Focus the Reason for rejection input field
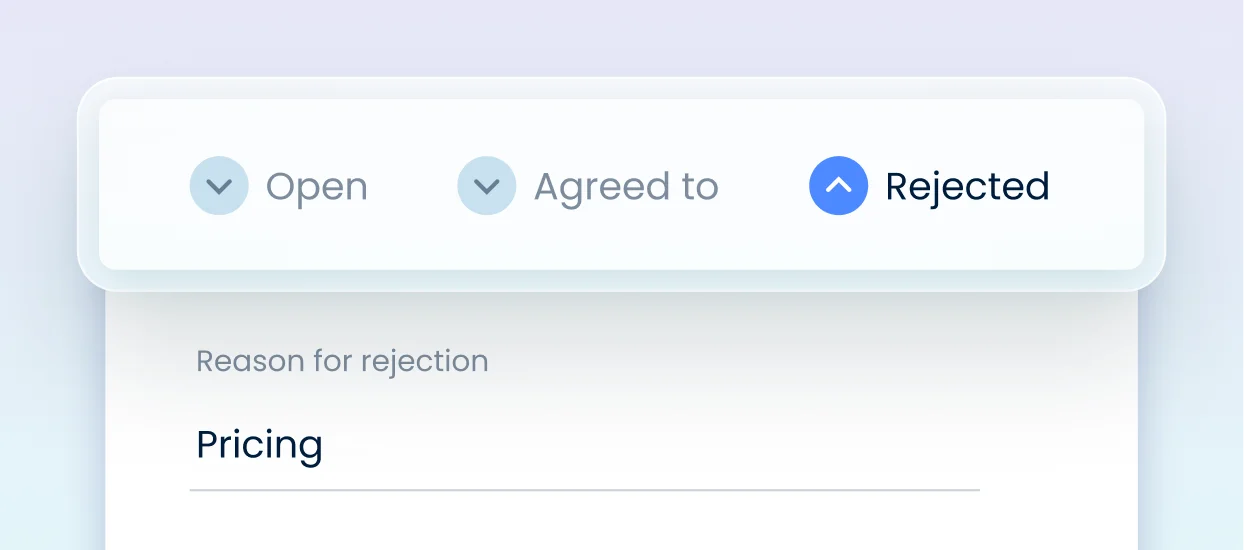This screenshot has height=550, width=1244. (x=584, y=445)
